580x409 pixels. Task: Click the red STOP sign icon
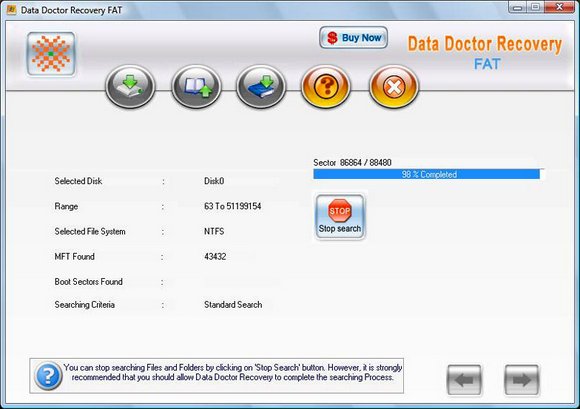coord(340,211)
